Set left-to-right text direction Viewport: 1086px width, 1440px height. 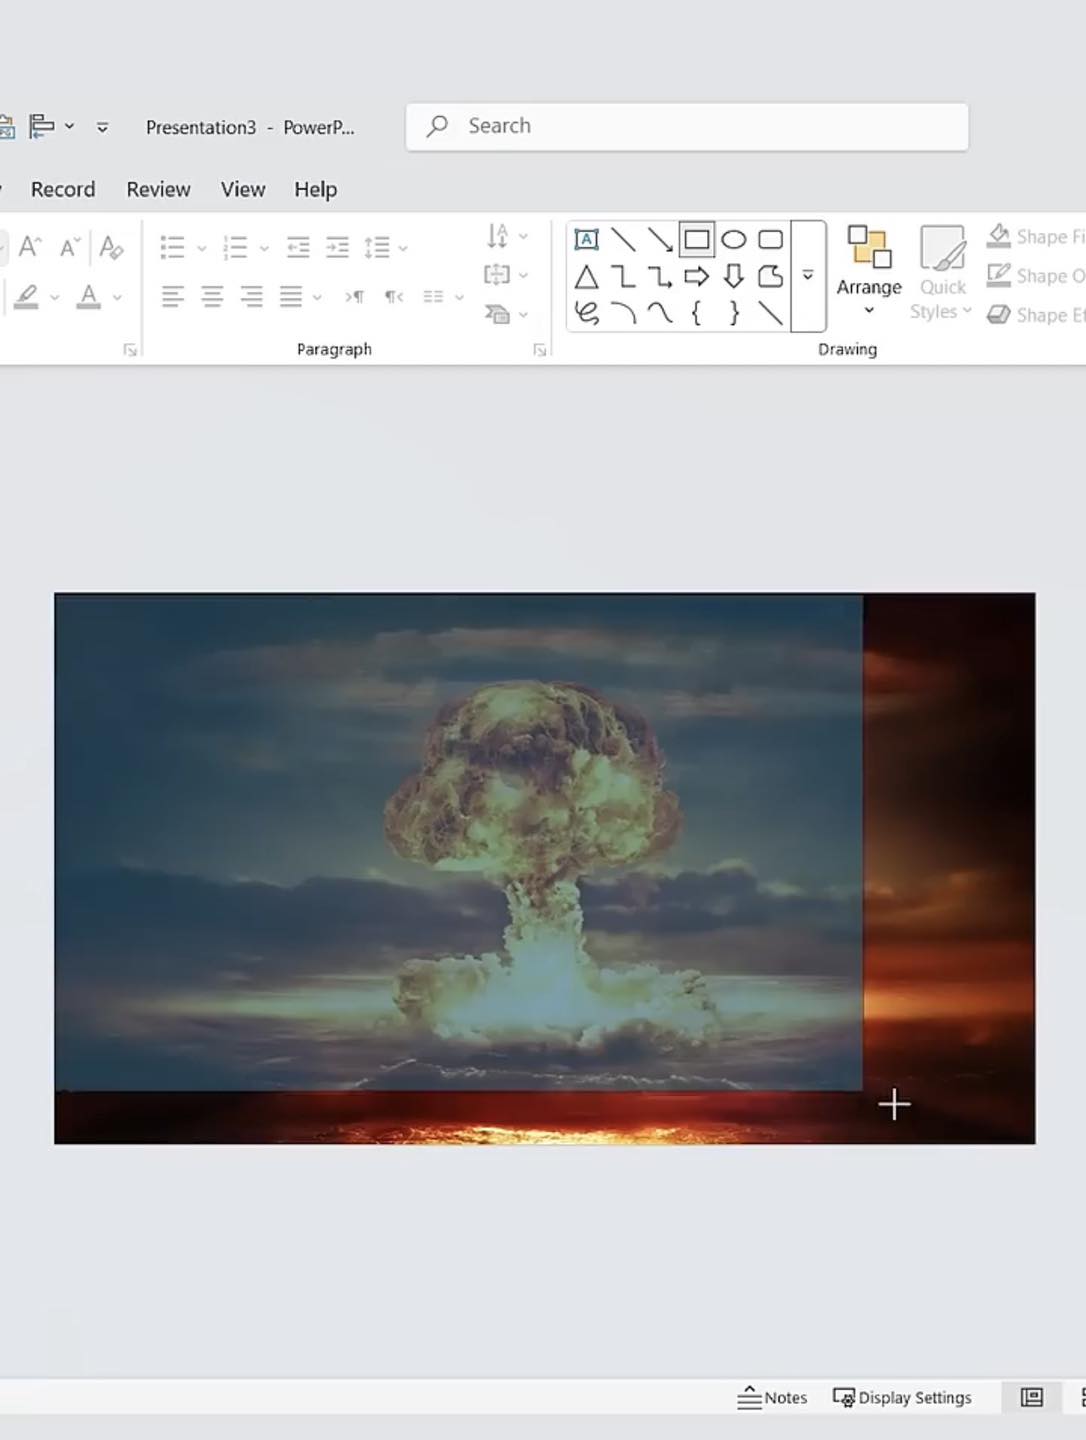[355, 296]
